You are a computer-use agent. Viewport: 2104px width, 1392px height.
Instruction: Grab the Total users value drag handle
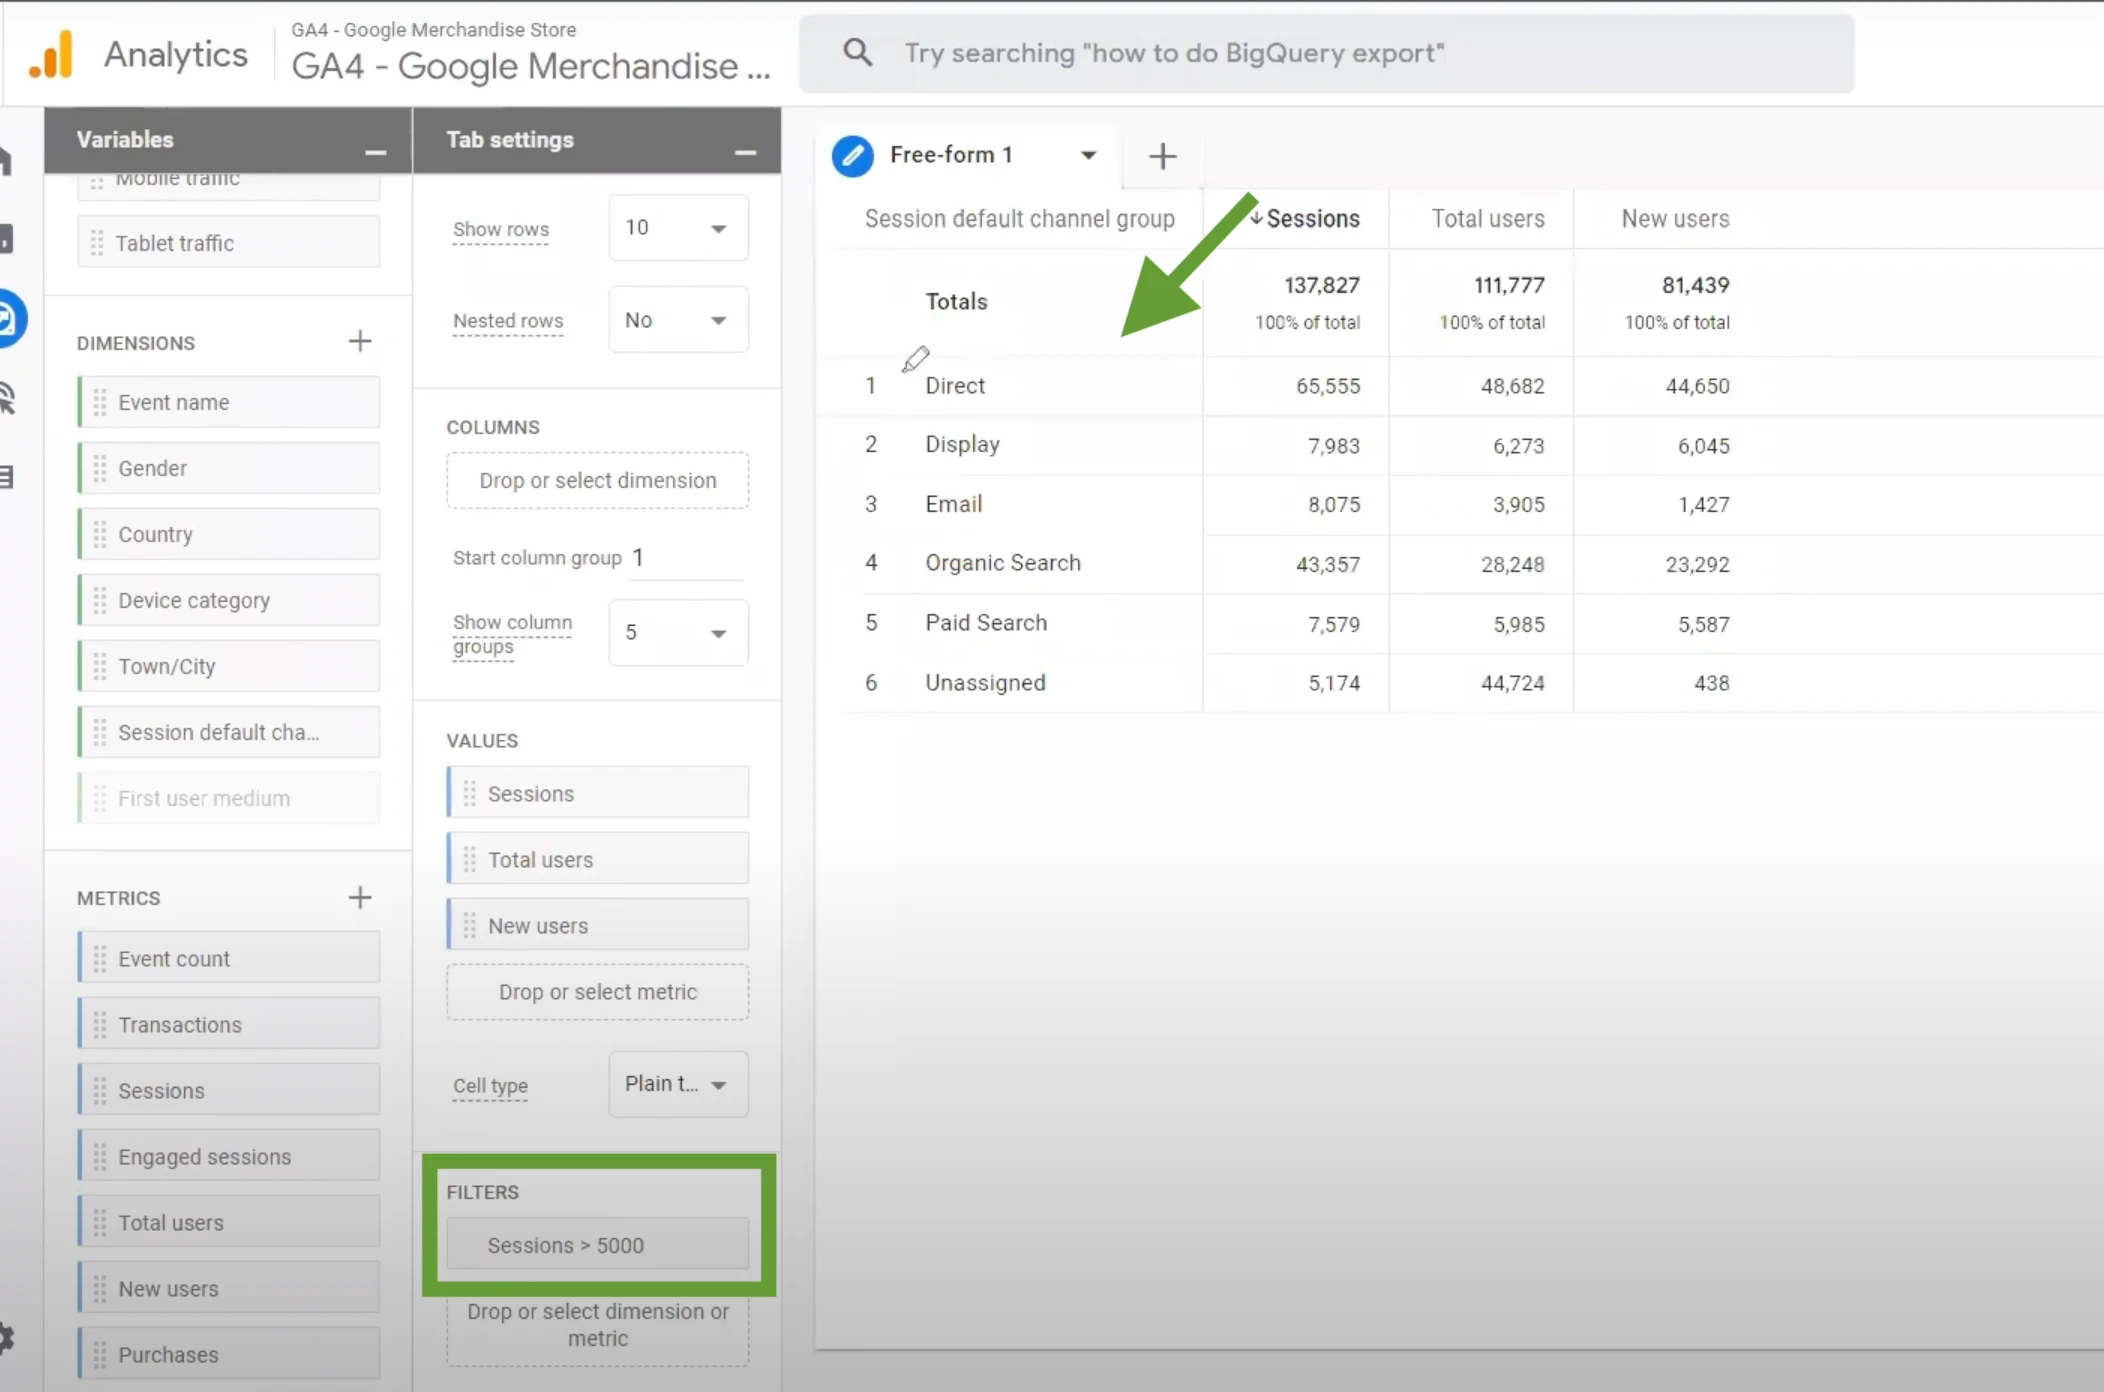click(x=470, y=859)
